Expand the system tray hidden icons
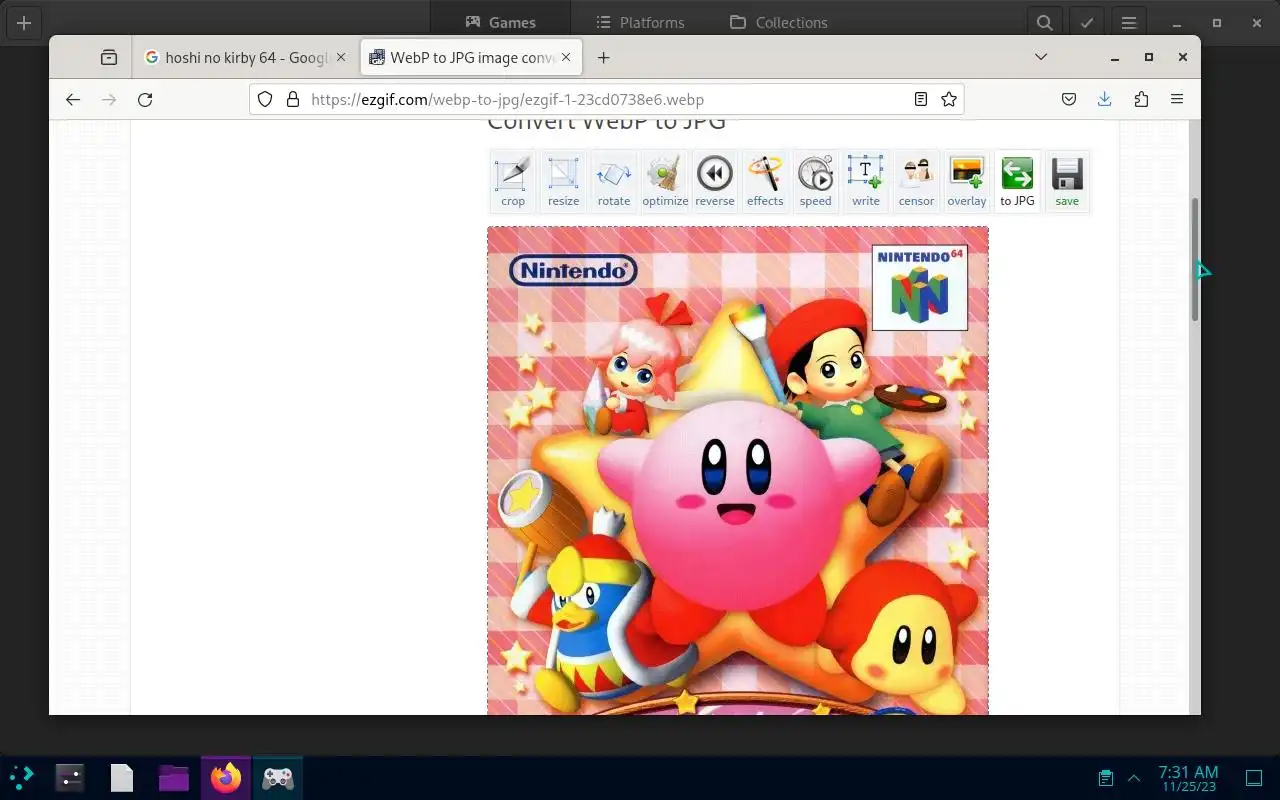This screenshot has width=1280, height=800. tap(1134, 777)
